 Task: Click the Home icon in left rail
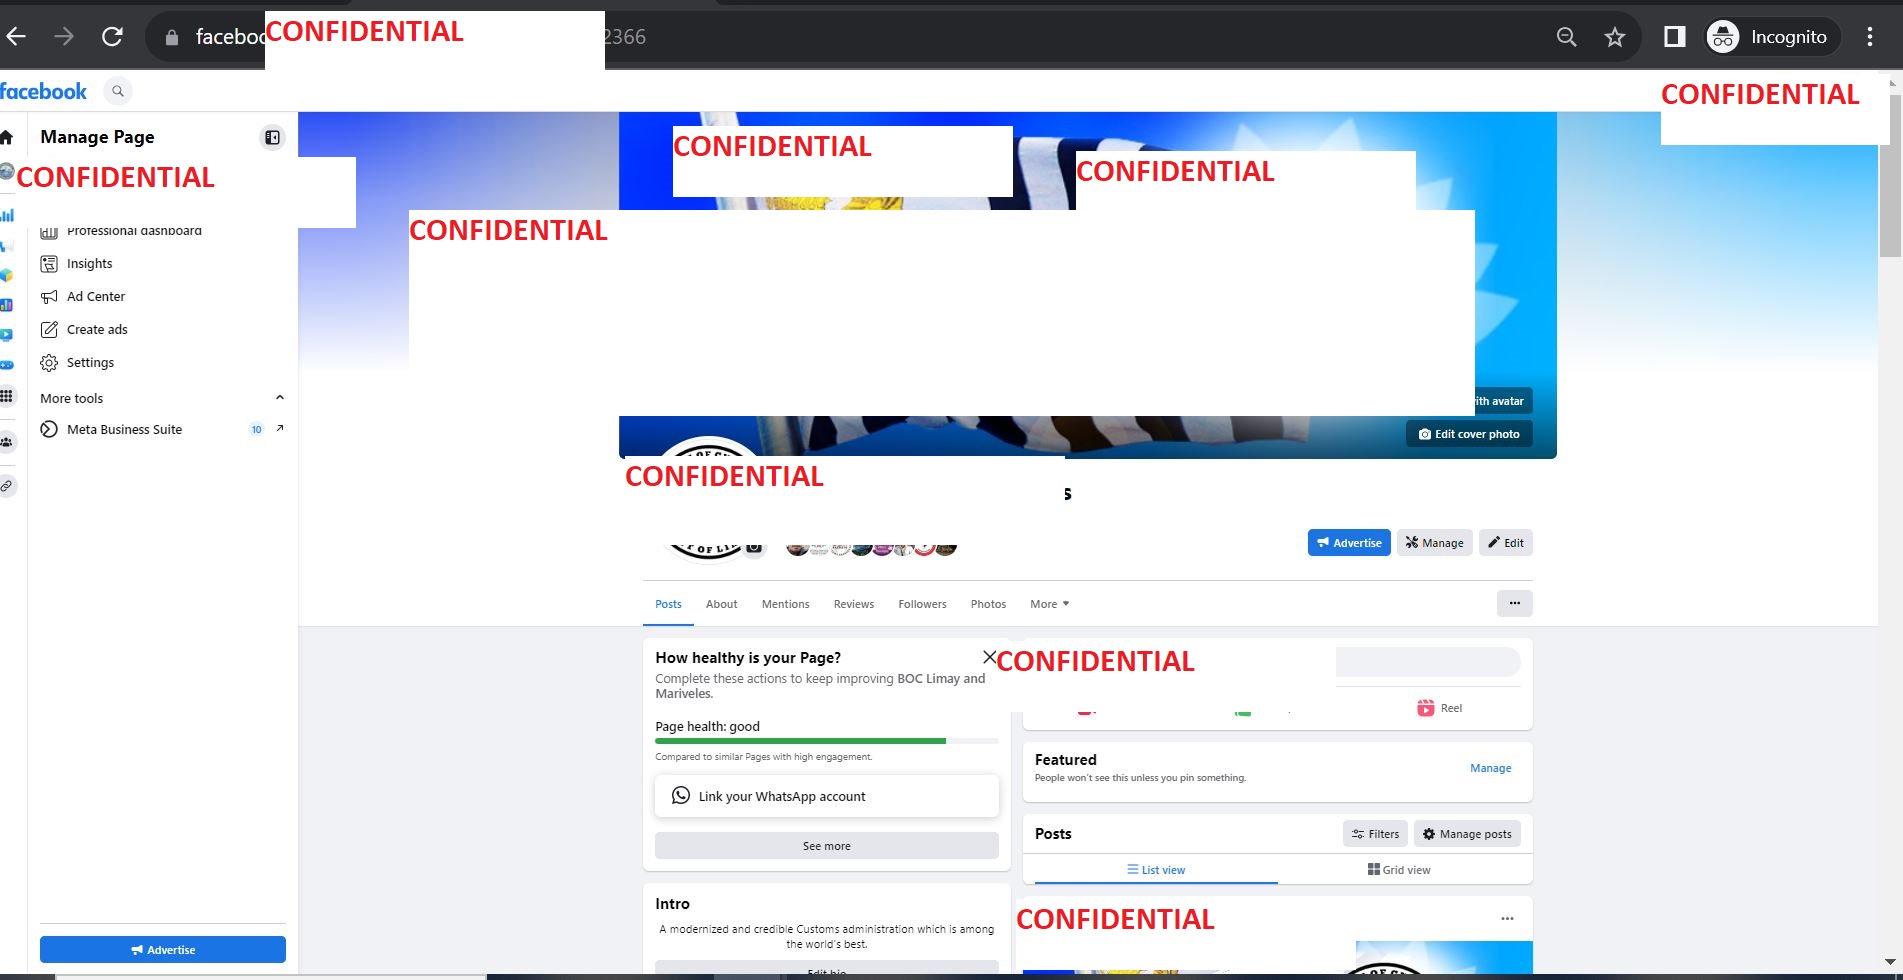tap(7, 137)
